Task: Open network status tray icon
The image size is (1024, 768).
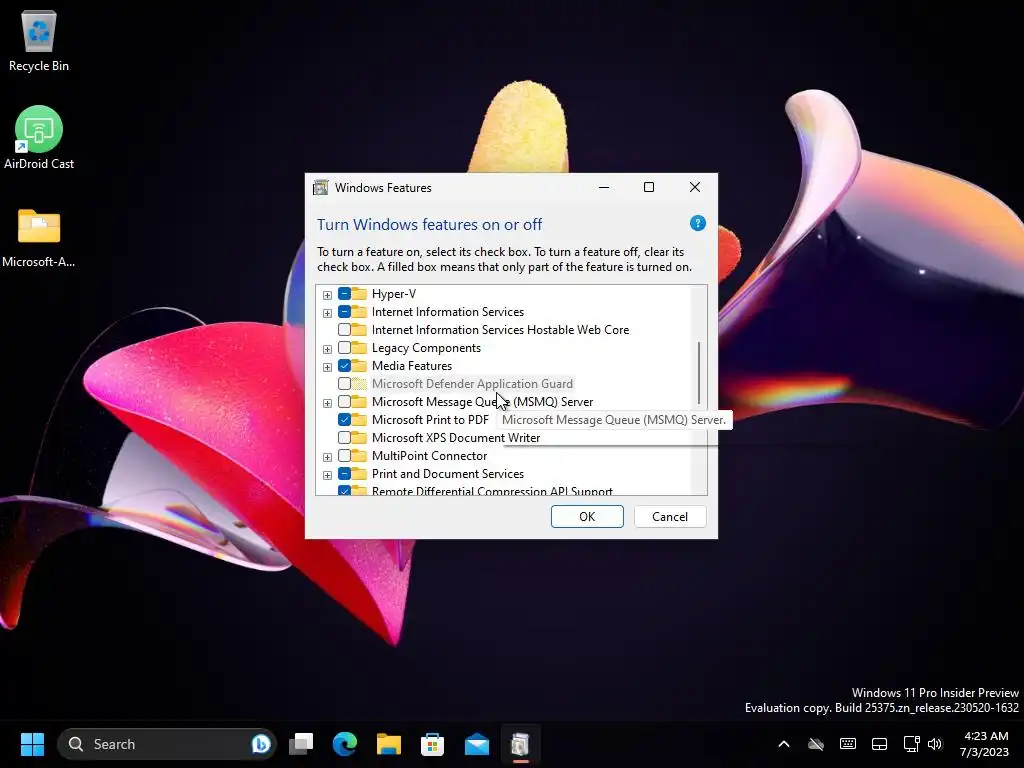Action: pos(911,744)
